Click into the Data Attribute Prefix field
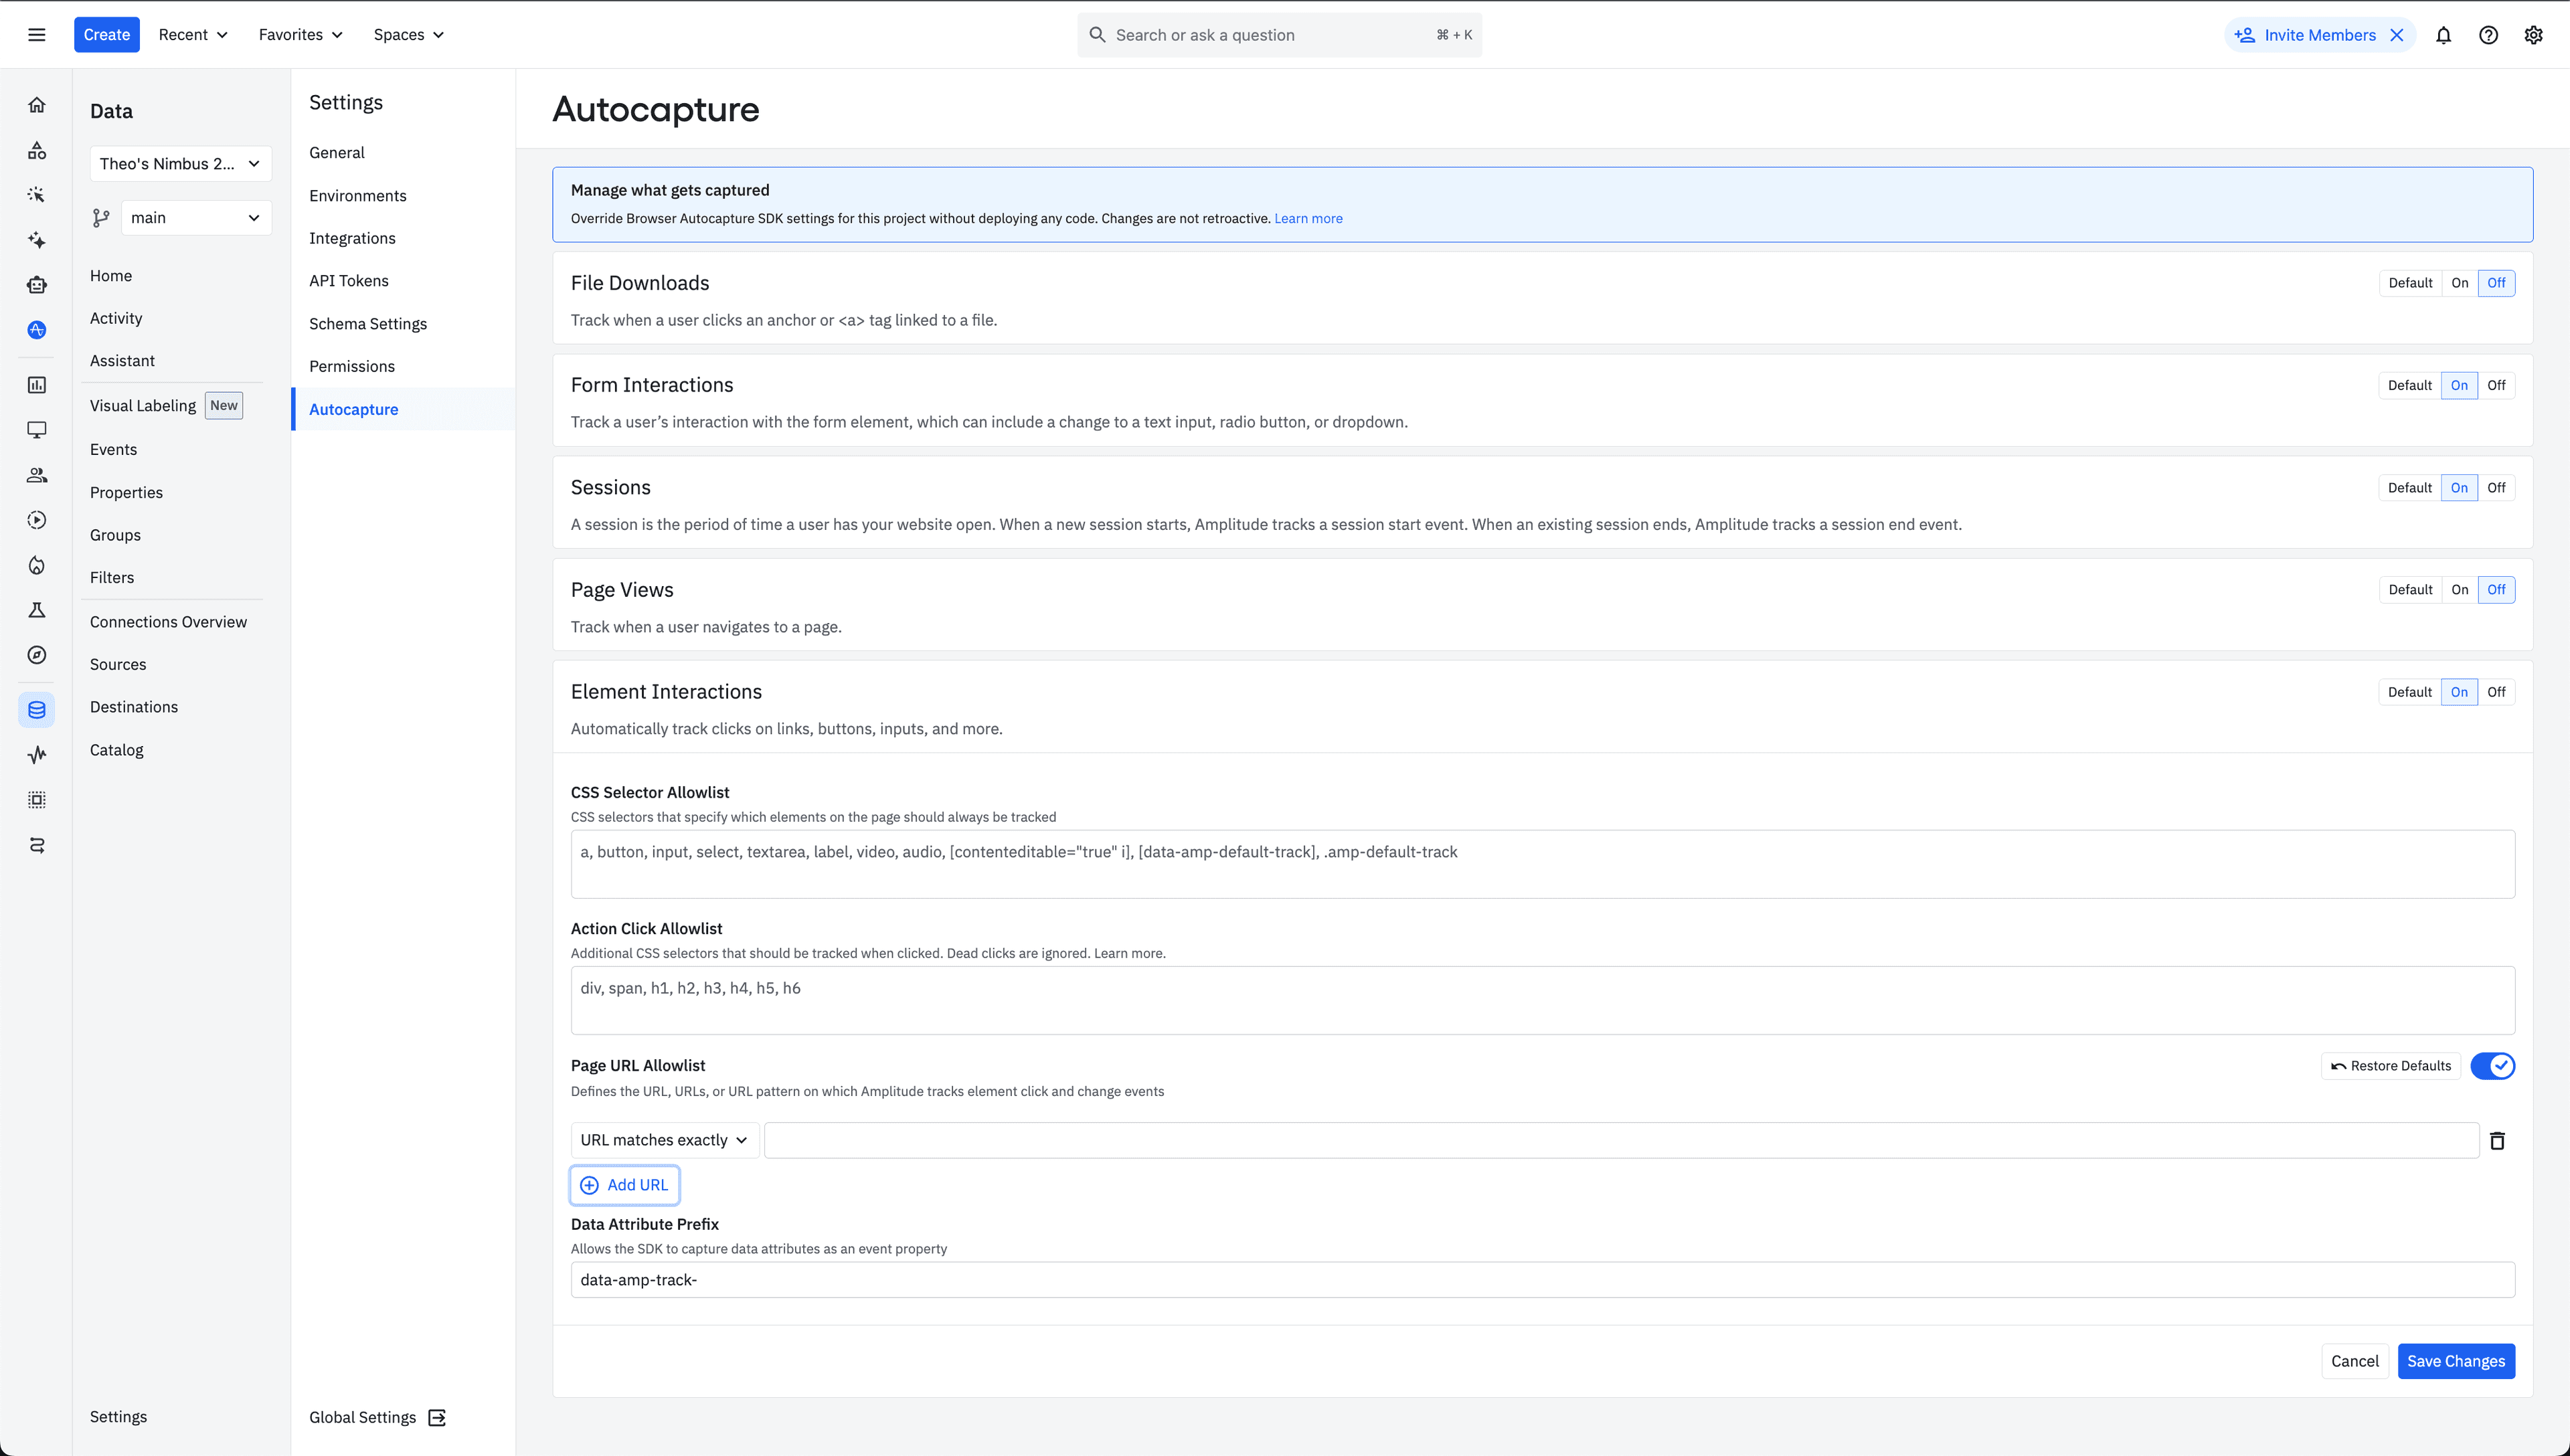Image resolution: width=2570 pixels, height=1456 pixels. coord(1541,1280)
